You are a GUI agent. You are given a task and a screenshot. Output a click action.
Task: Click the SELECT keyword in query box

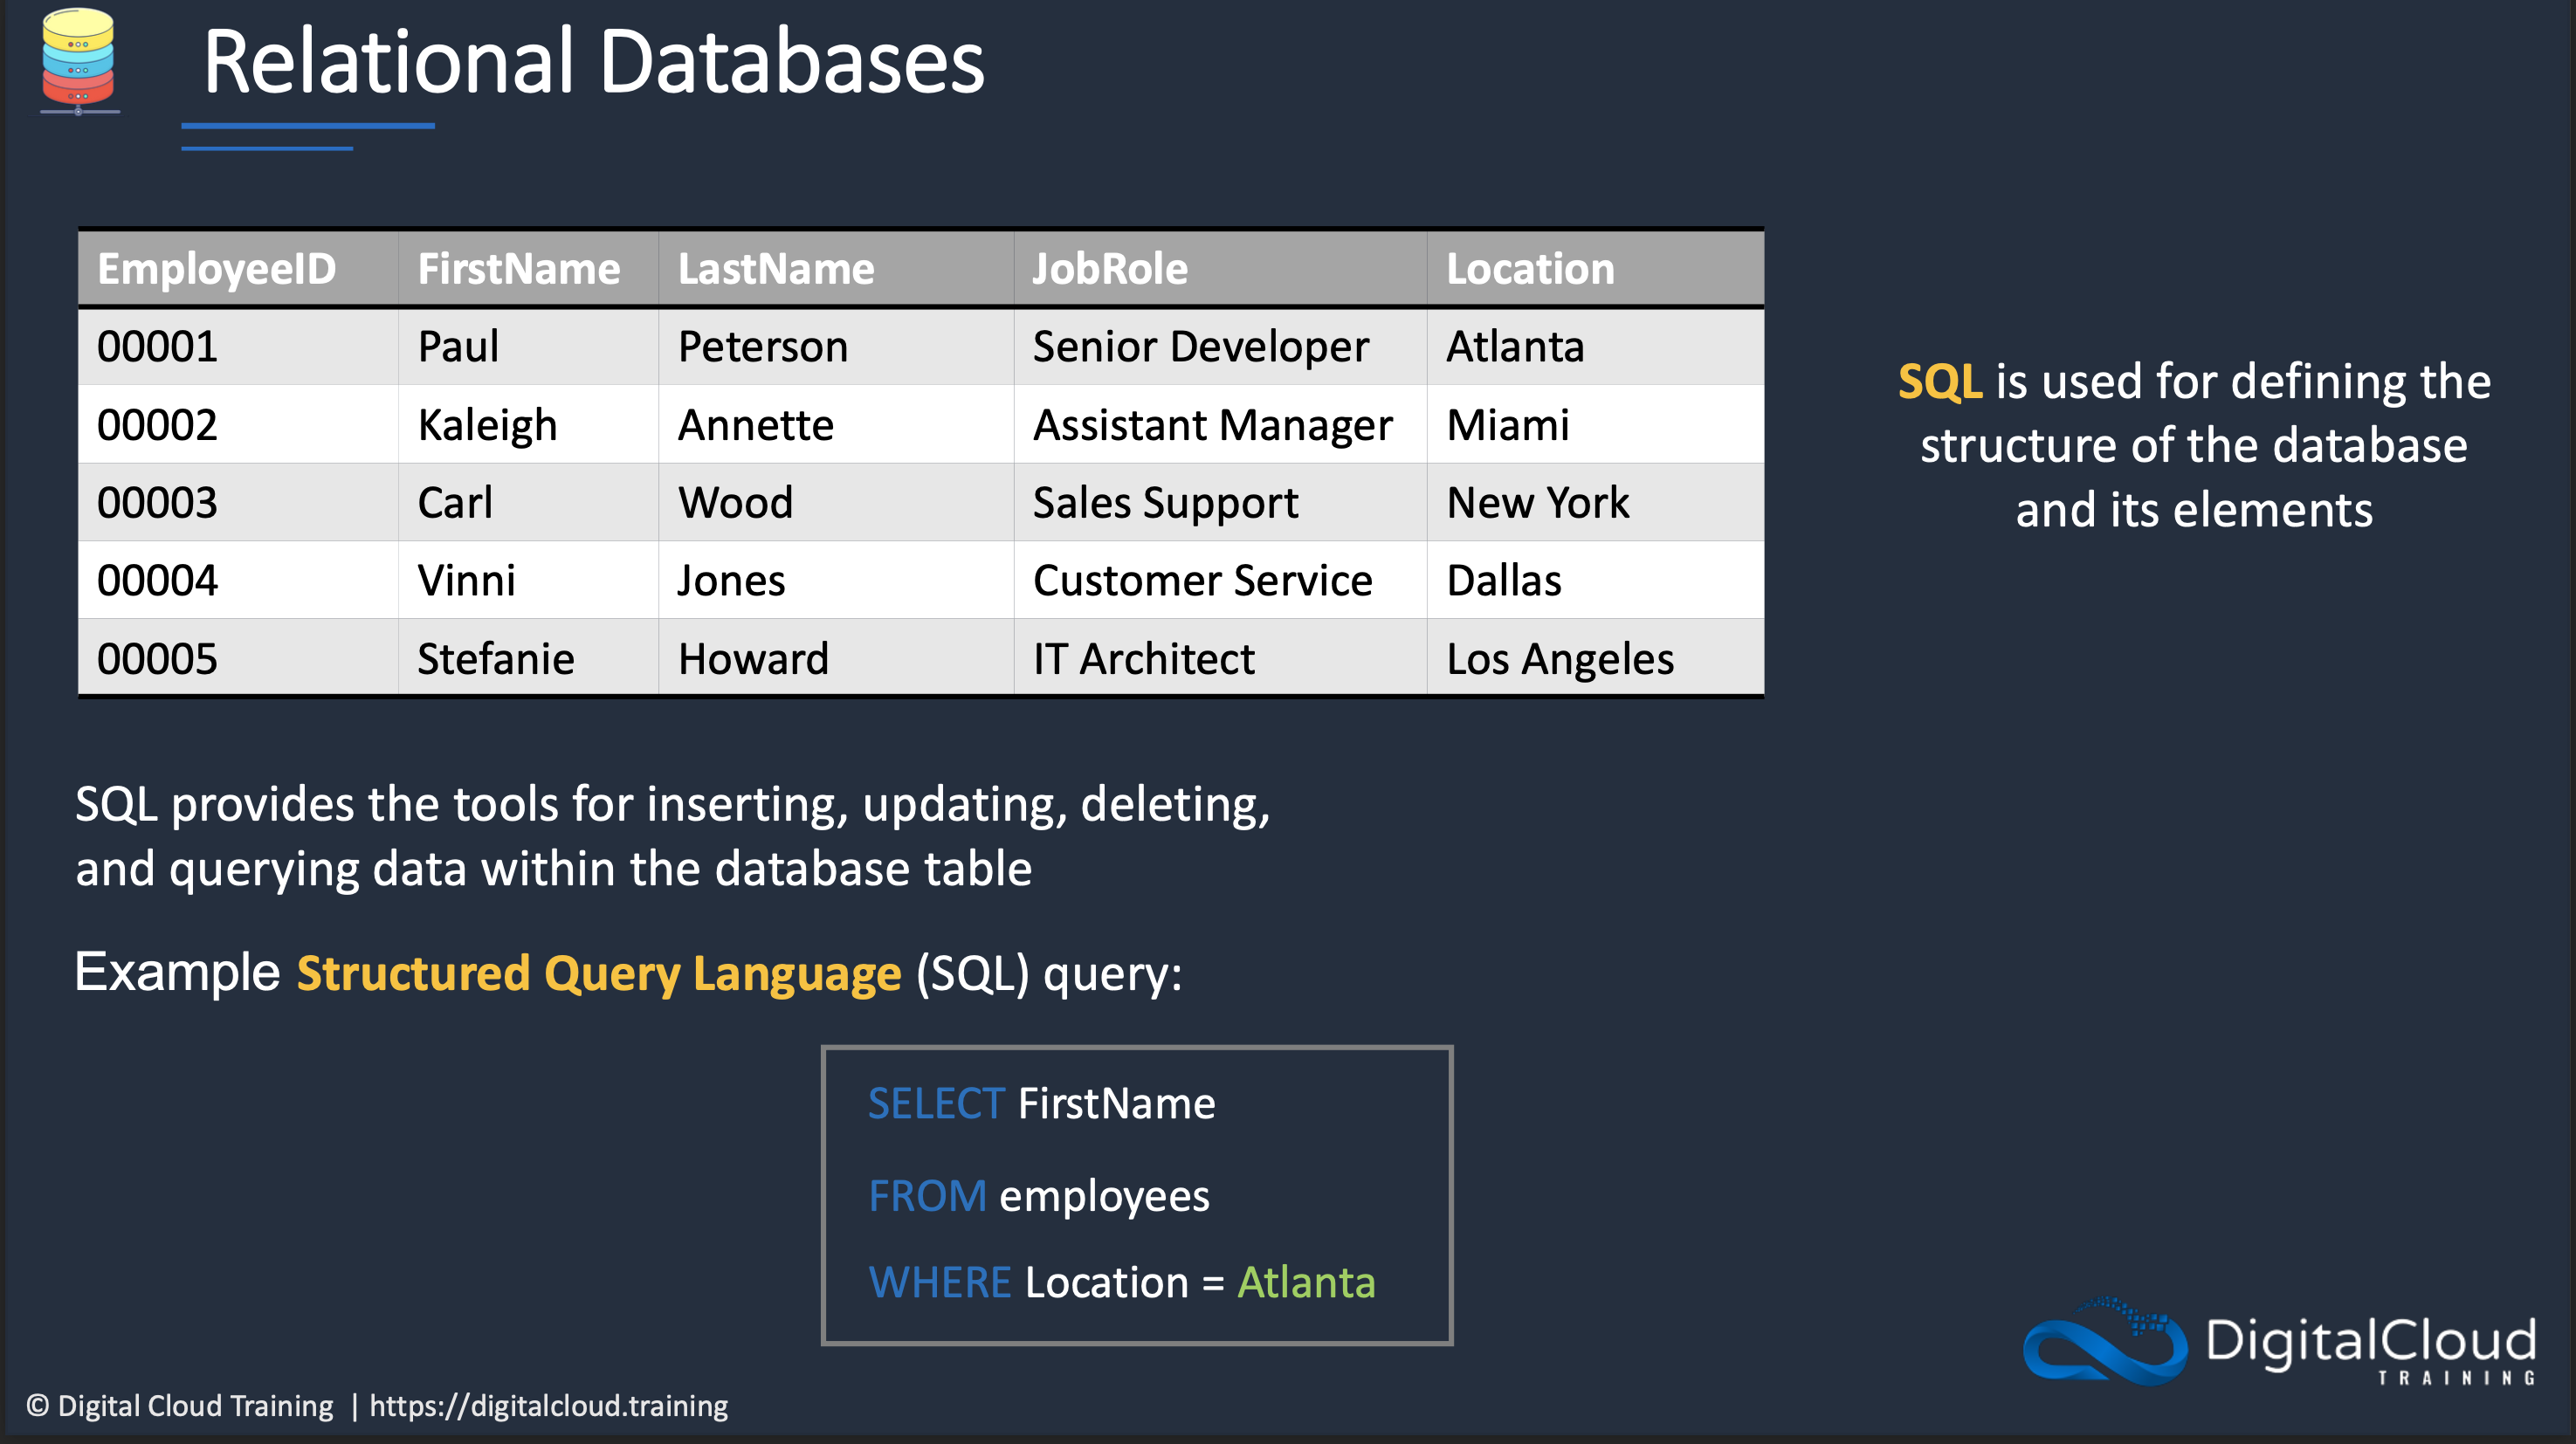pyautogui.click(x=935, y=1104)
